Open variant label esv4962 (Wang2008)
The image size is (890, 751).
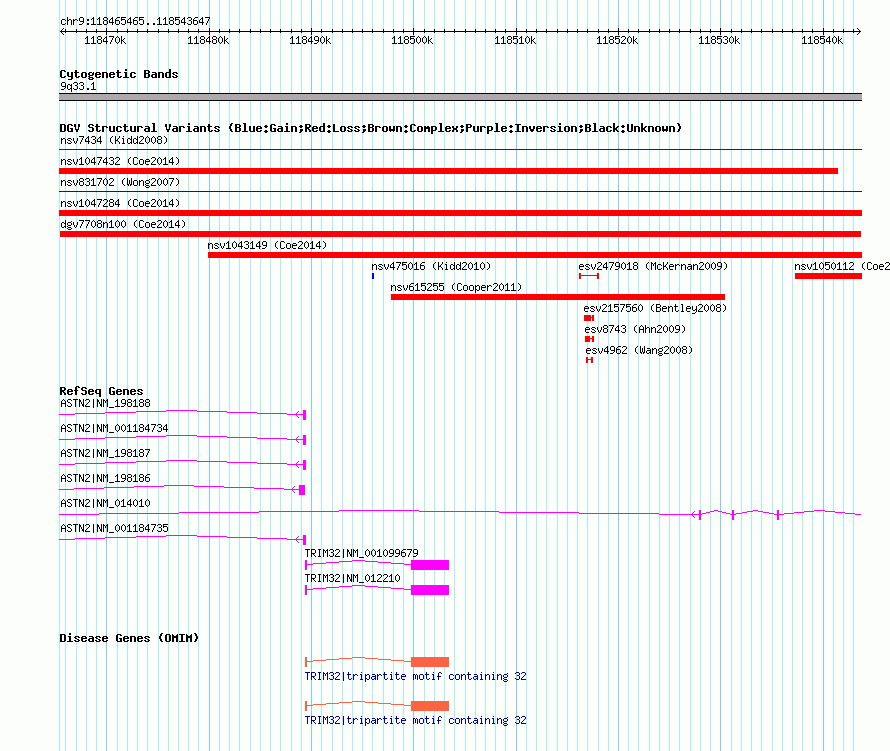(639, 350)
